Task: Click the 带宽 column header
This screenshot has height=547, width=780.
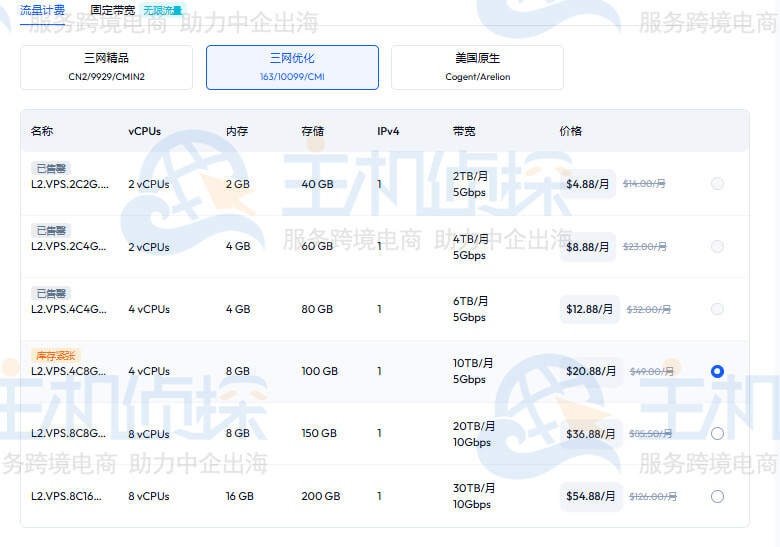Action: tap(464, 131)
